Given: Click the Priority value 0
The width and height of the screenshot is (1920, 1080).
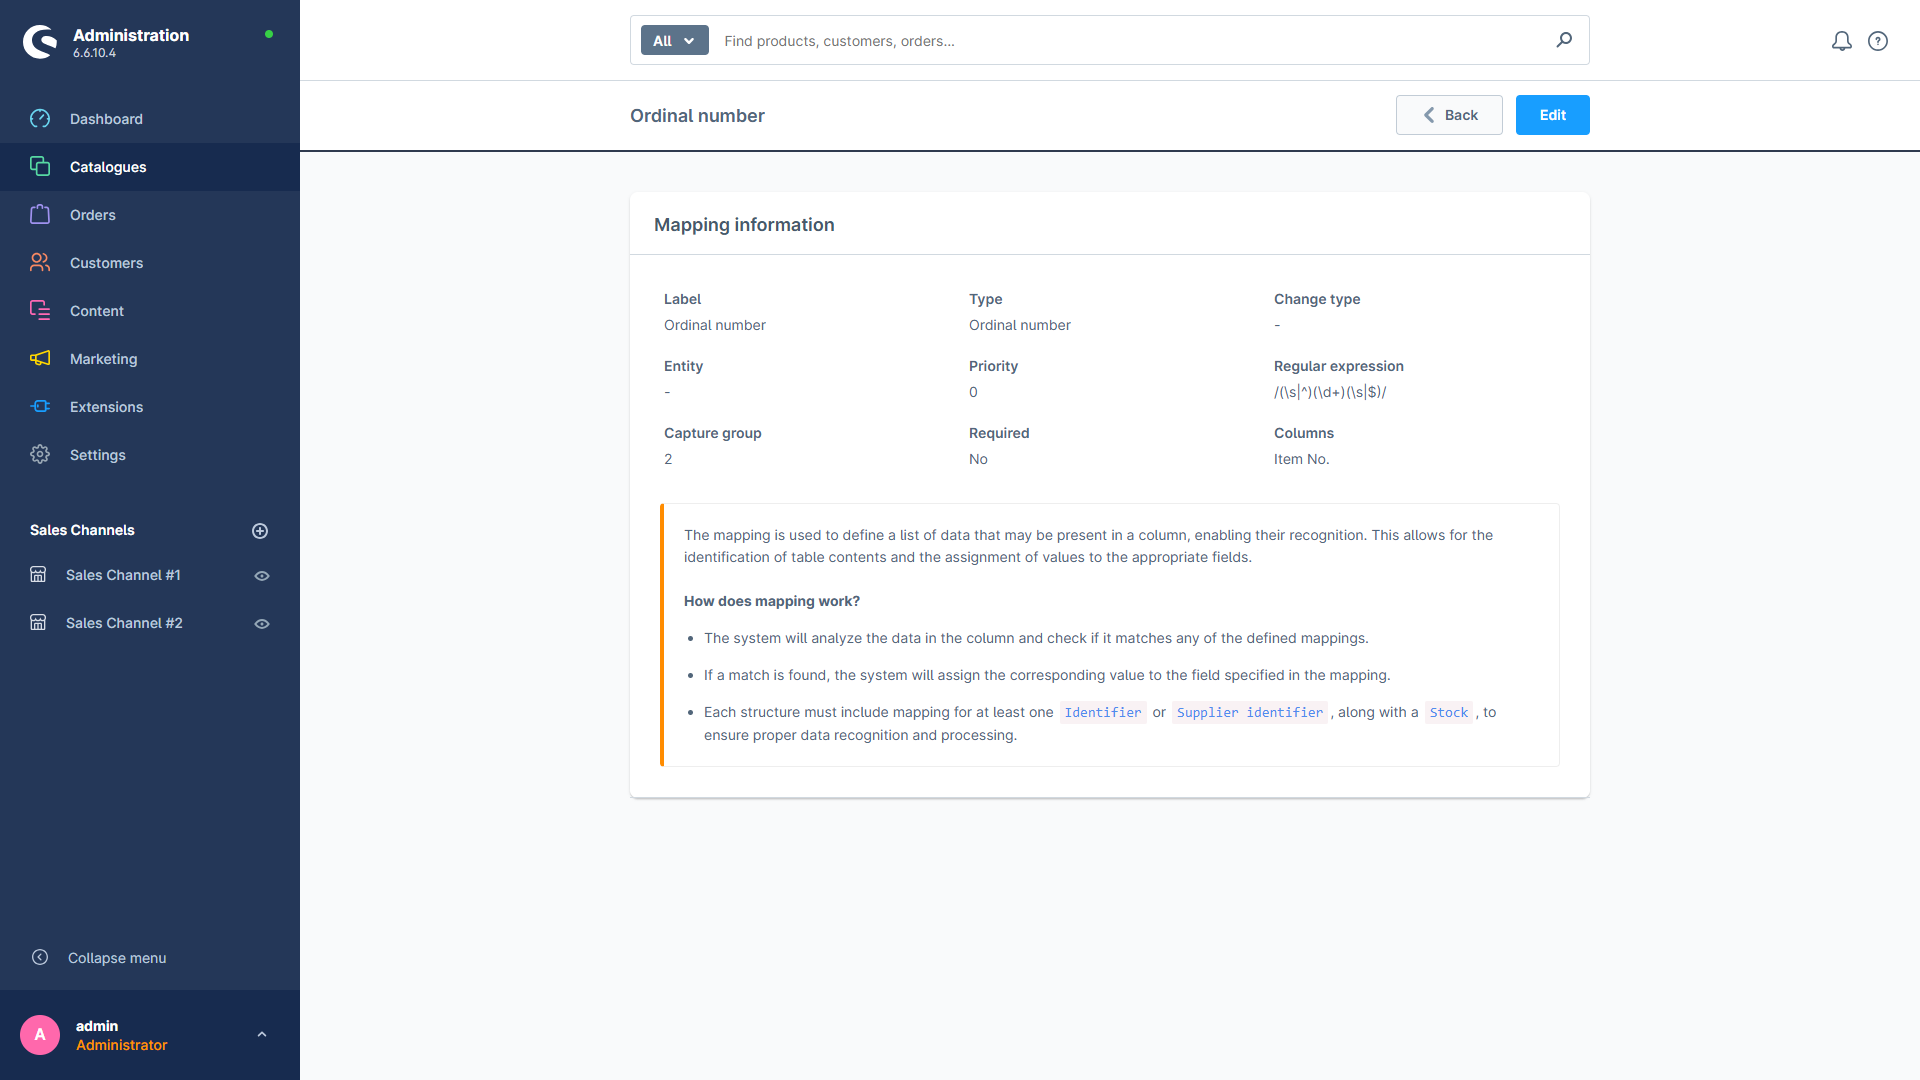Looking at the screenshot, I should coord(973,392).
